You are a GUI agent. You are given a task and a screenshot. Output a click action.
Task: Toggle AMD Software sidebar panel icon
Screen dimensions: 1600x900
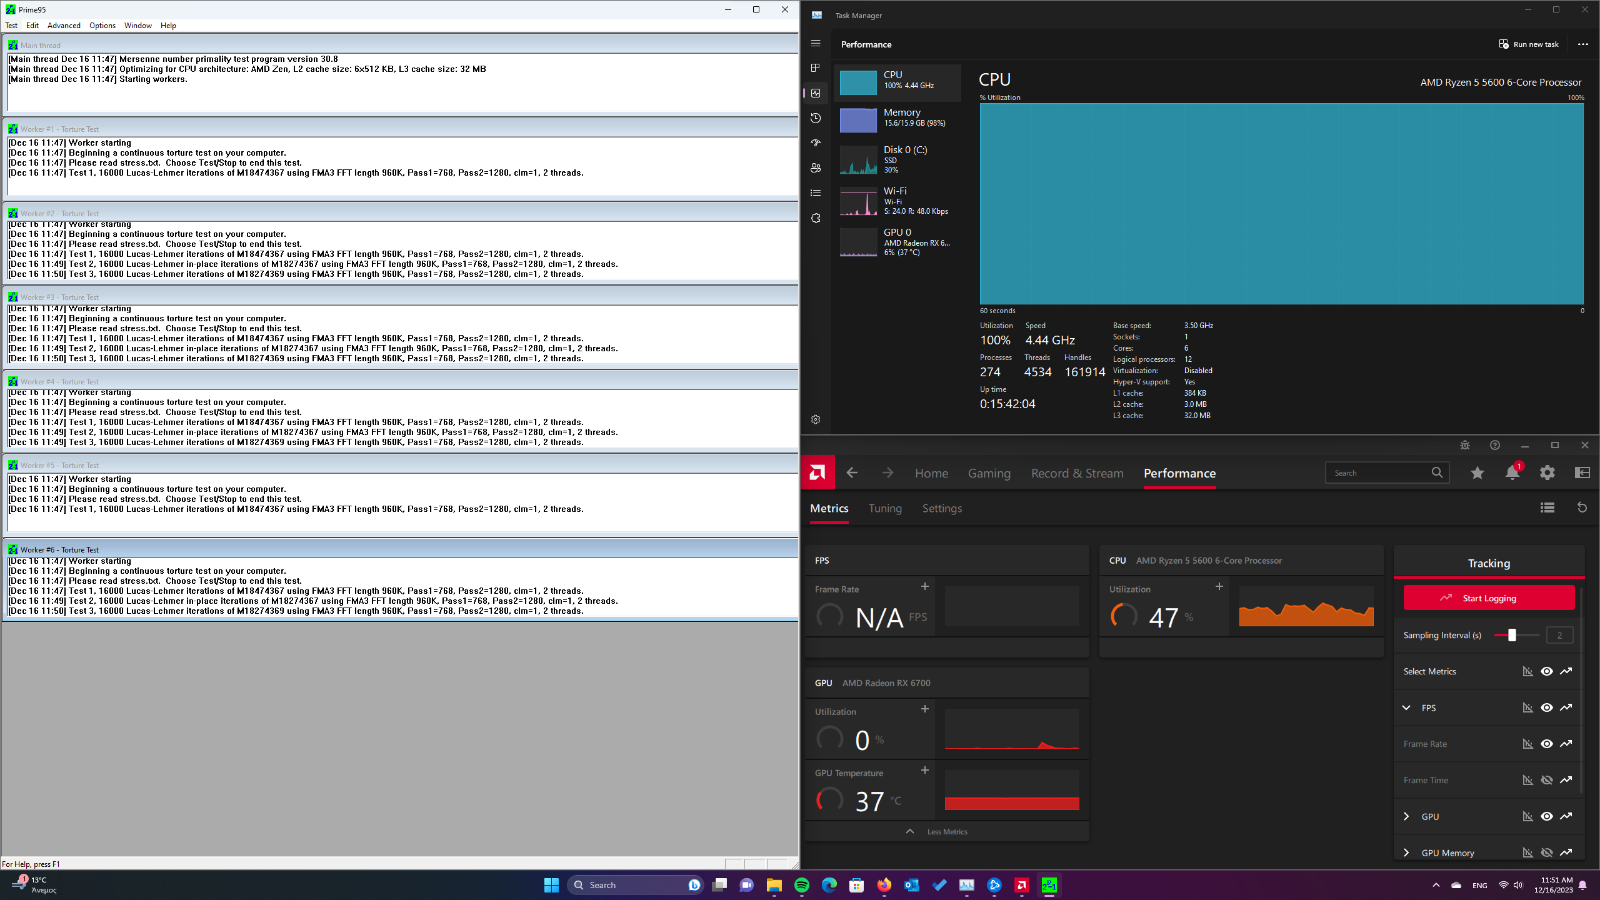[1582, 473]
